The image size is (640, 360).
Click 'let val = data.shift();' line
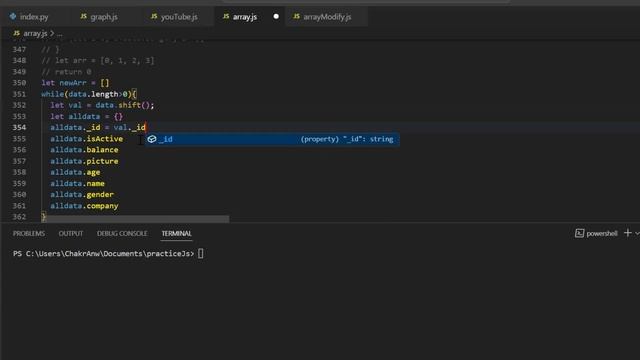click(102, 105)
